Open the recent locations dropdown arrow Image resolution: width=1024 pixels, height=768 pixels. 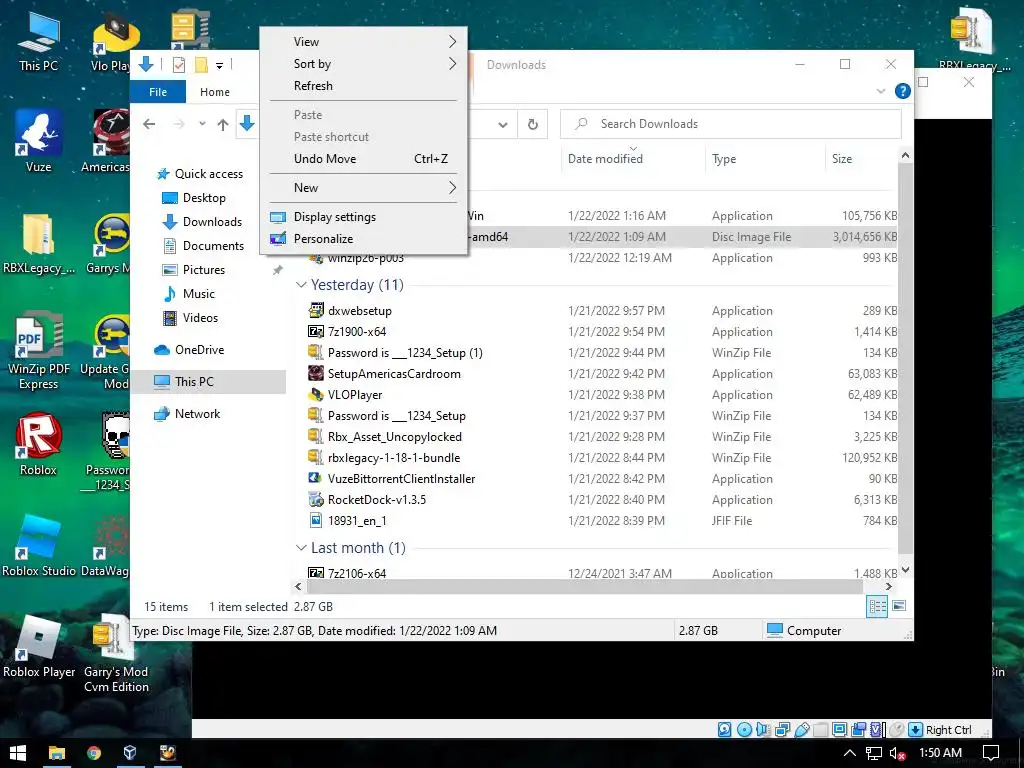point(202,123)
